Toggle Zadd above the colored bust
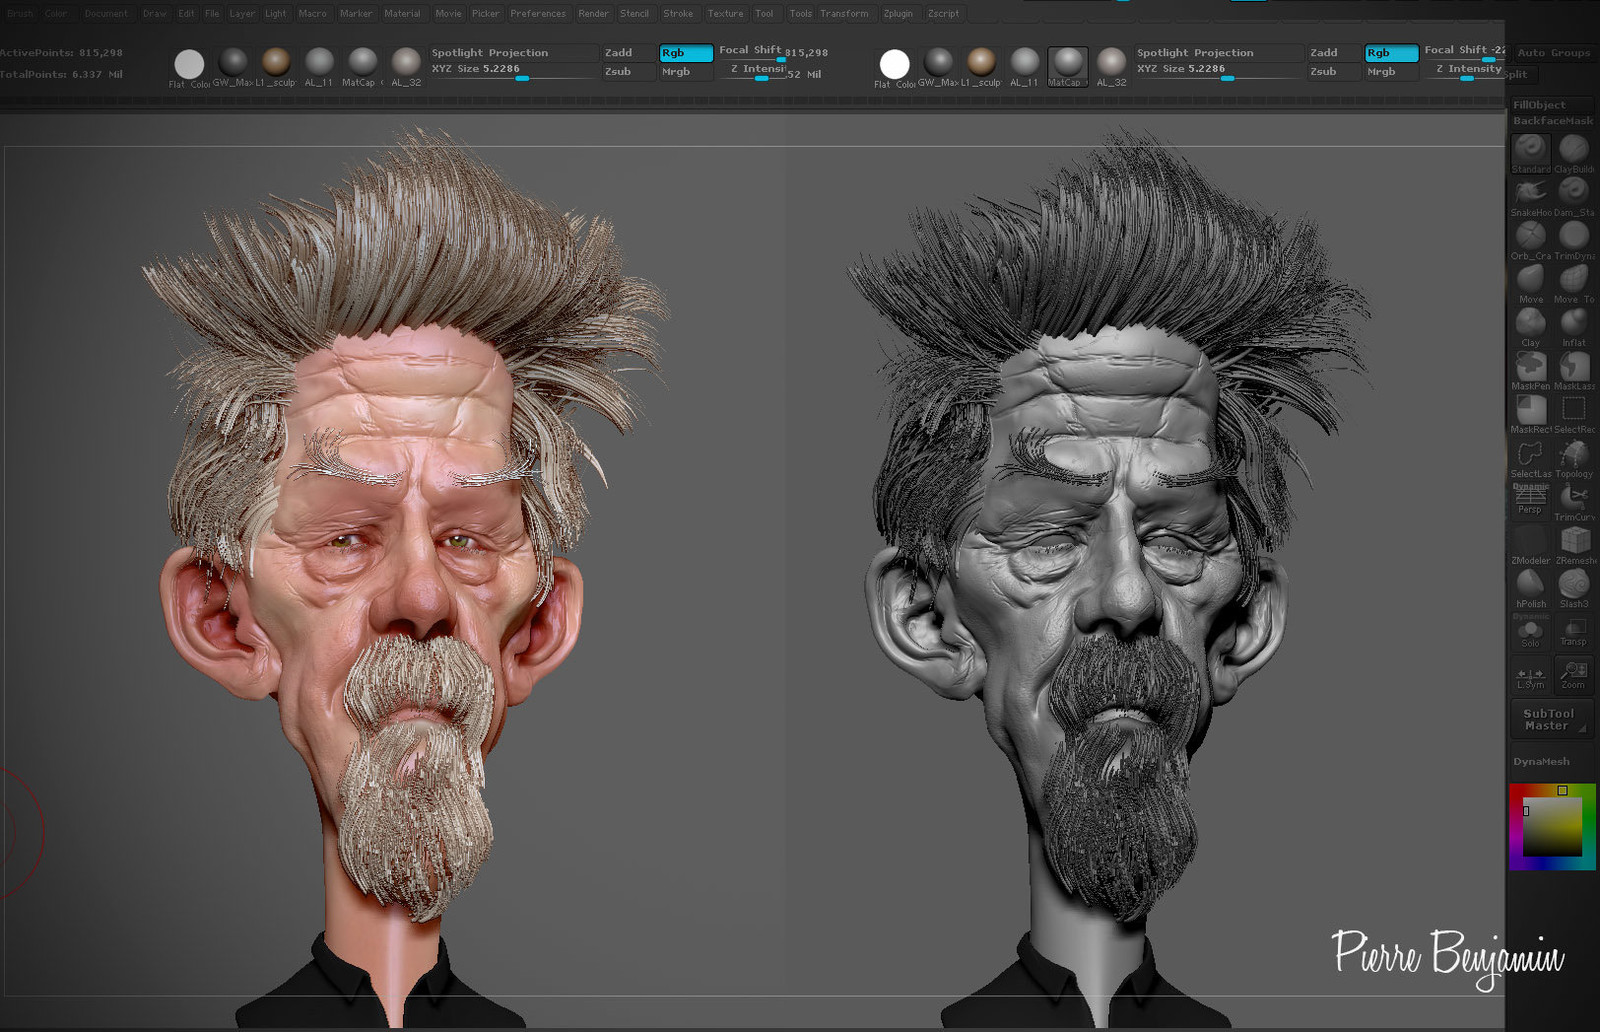The image size is (1600, 1032). (630, 53)
